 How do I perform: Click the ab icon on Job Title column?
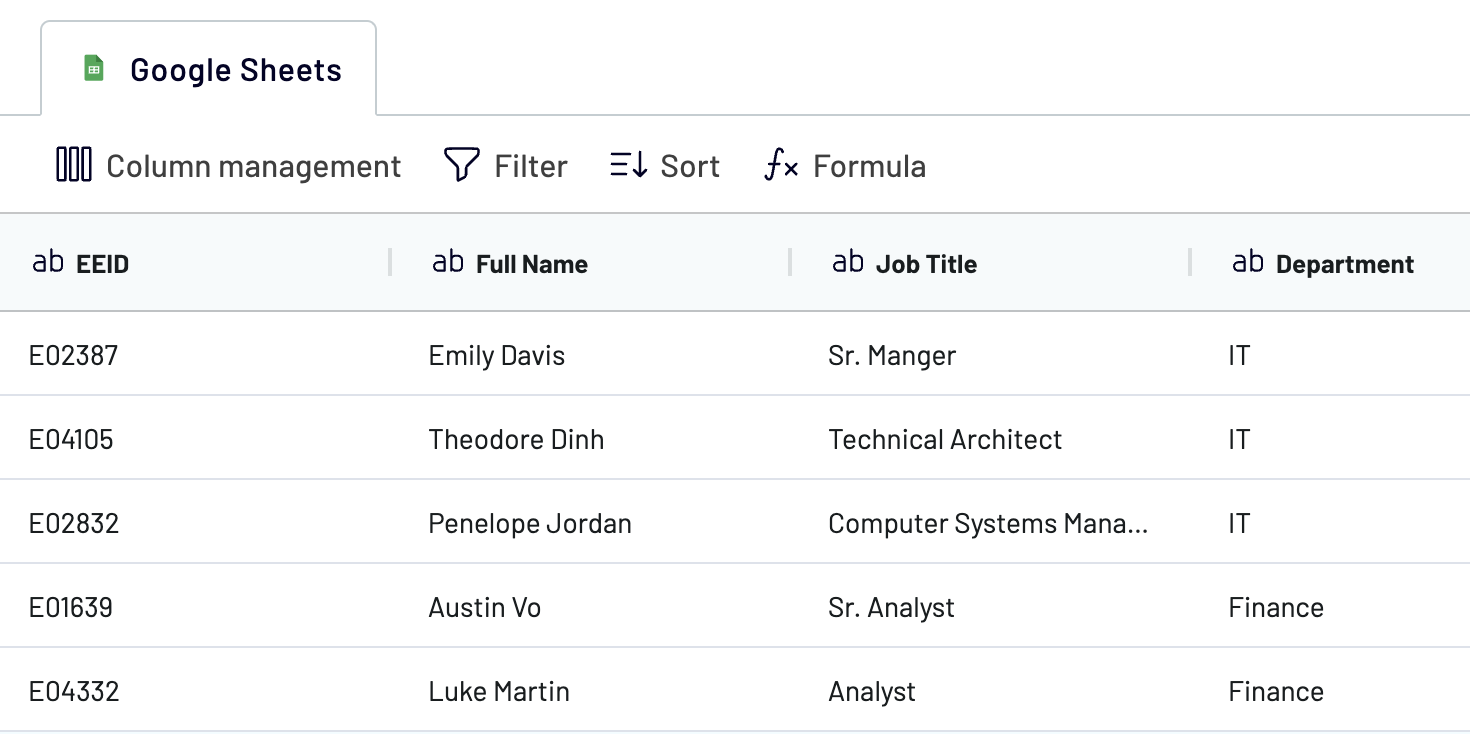(847, 262)
